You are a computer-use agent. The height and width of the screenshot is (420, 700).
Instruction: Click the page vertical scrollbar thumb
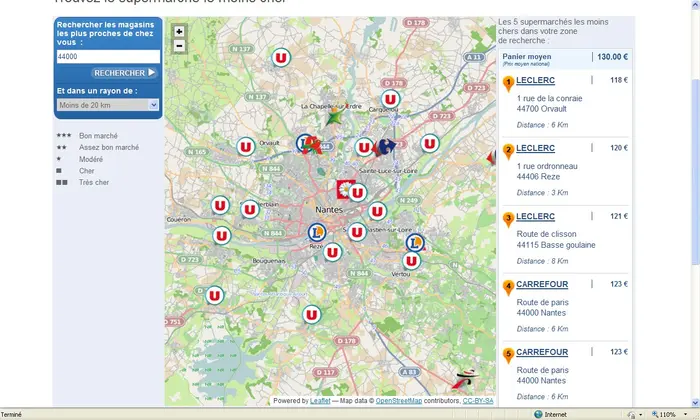(x=696, y=172)
